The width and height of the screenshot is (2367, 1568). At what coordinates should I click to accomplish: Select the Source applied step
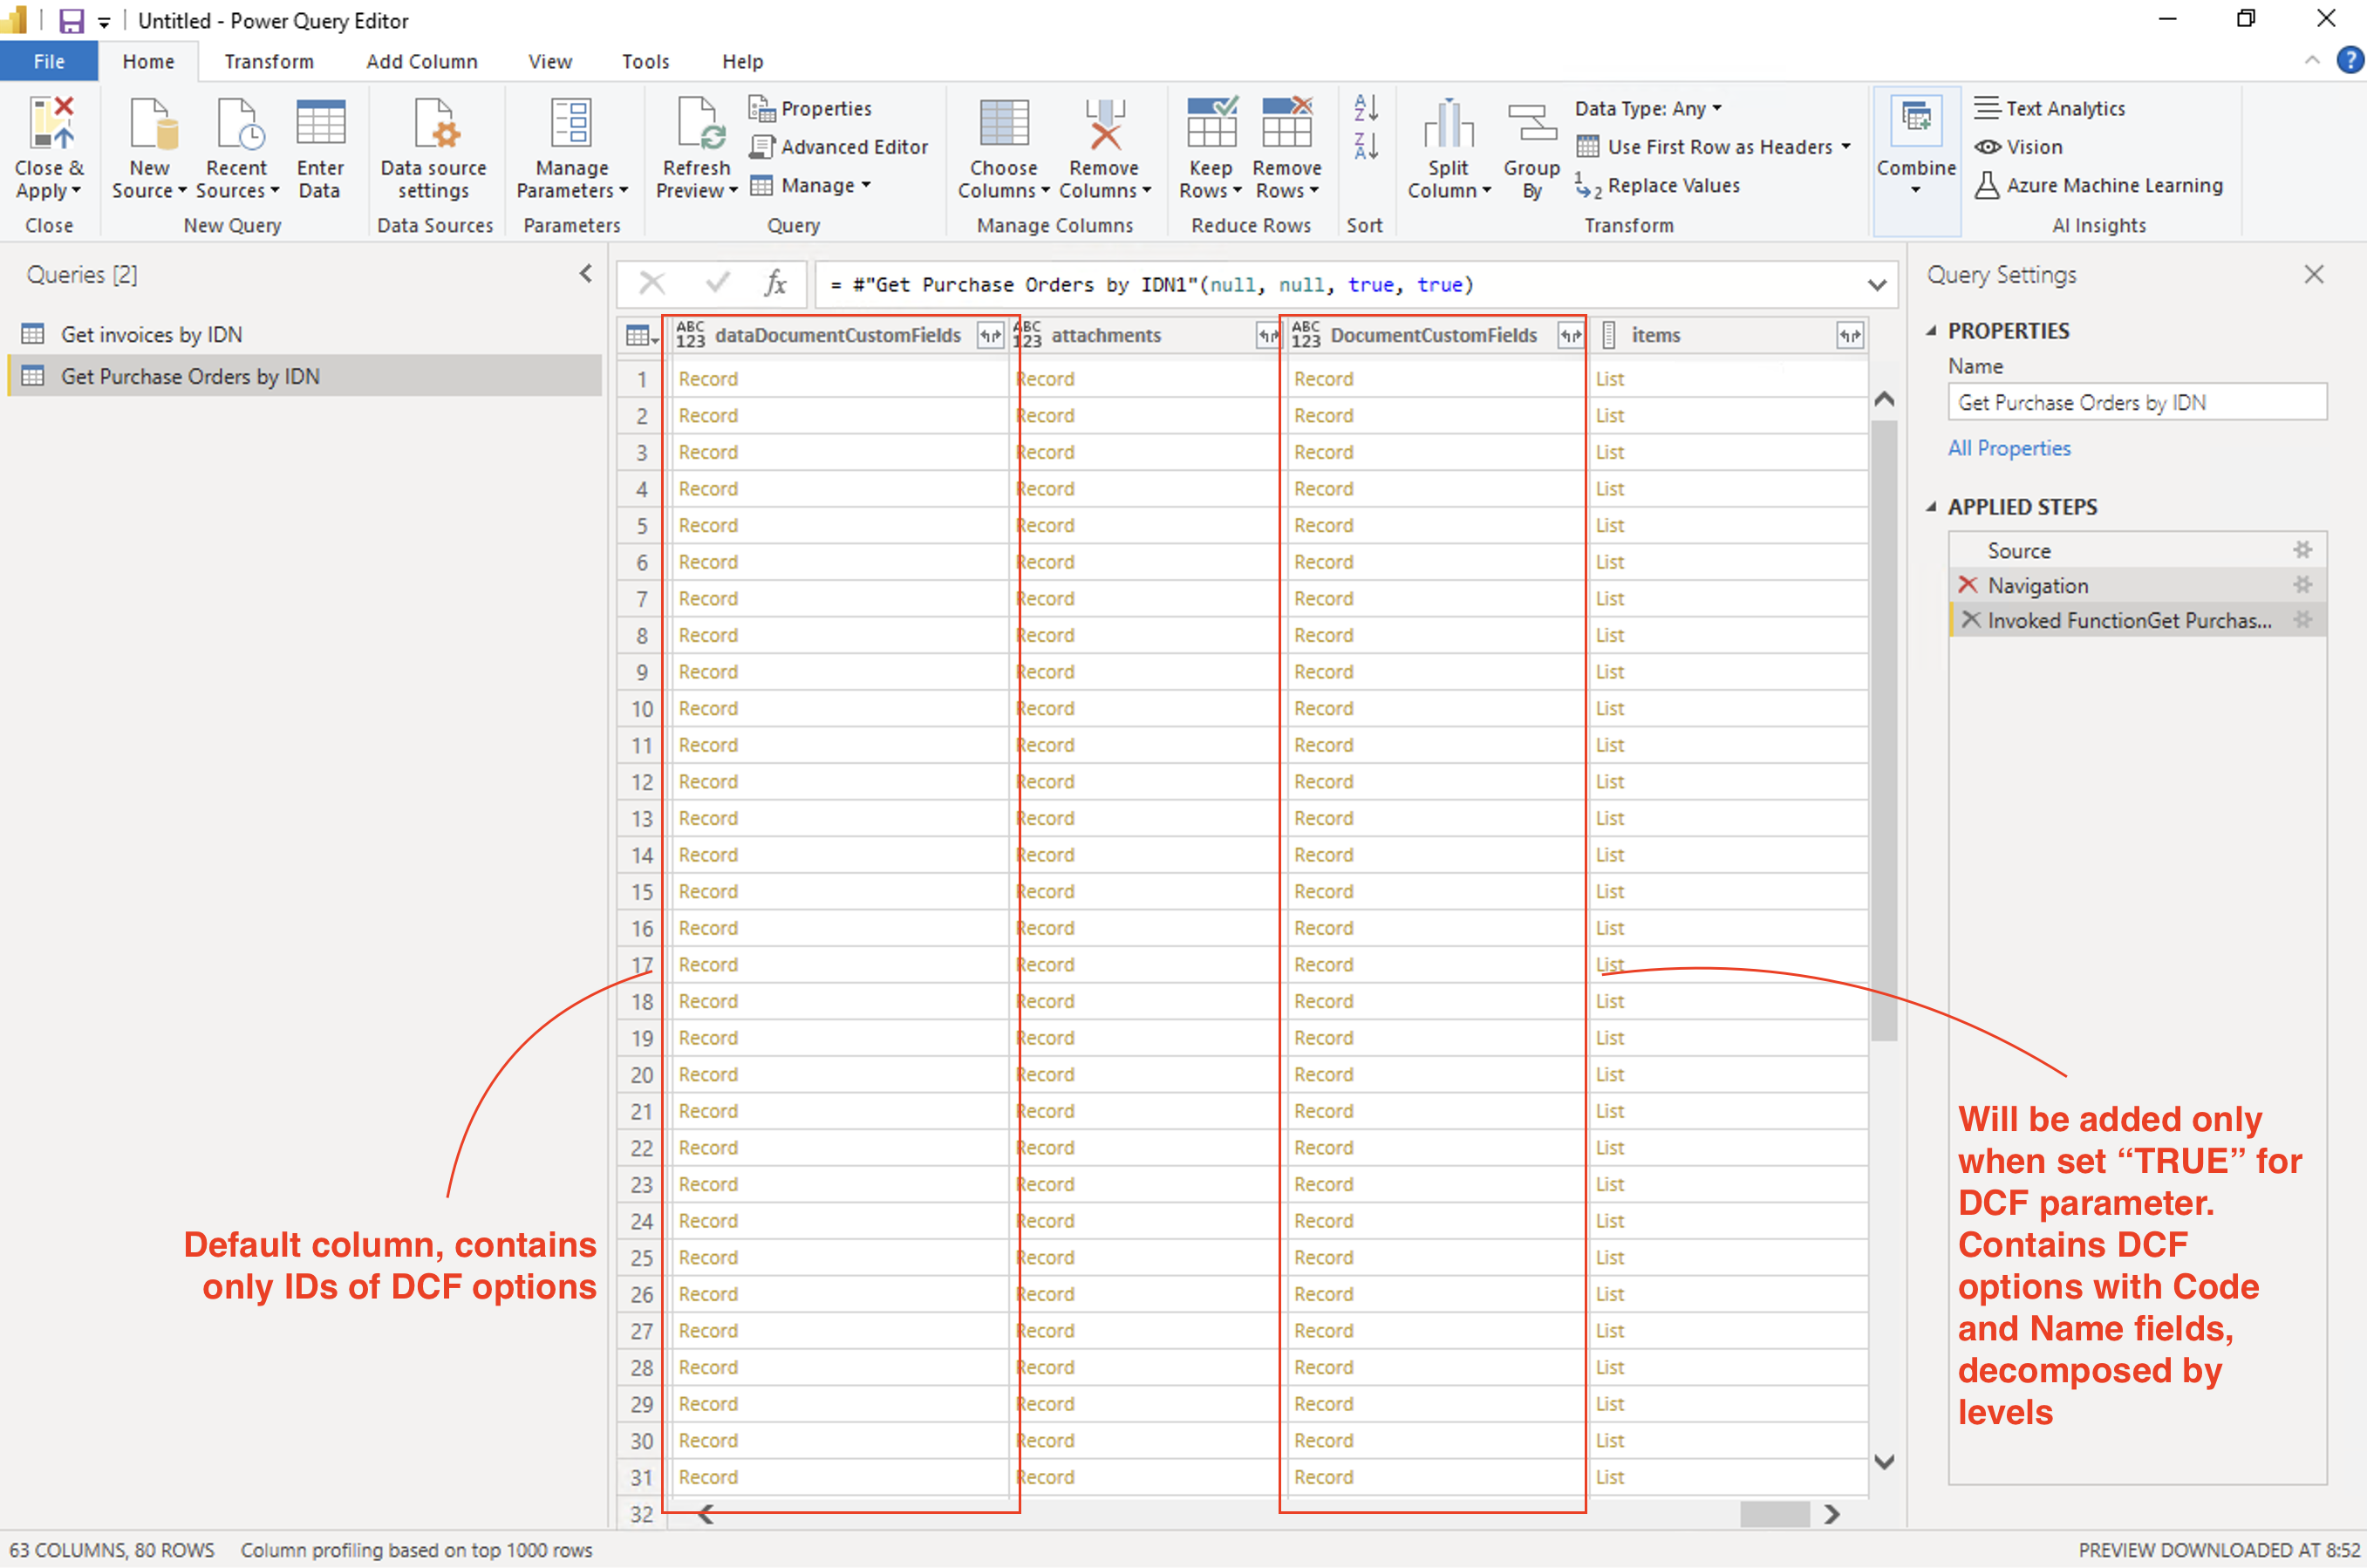2138,550
